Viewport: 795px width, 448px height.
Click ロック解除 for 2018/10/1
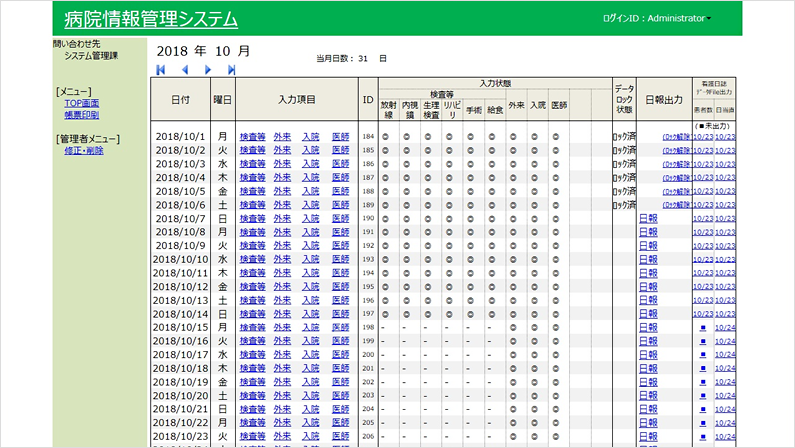pos(677,137)
